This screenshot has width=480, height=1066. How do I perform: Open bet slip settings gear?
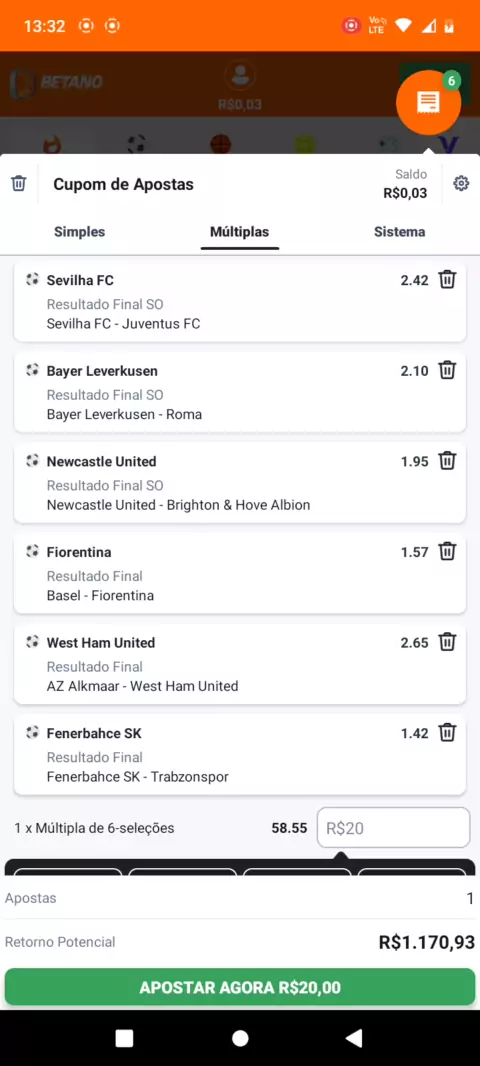click(x=461, y=184)
